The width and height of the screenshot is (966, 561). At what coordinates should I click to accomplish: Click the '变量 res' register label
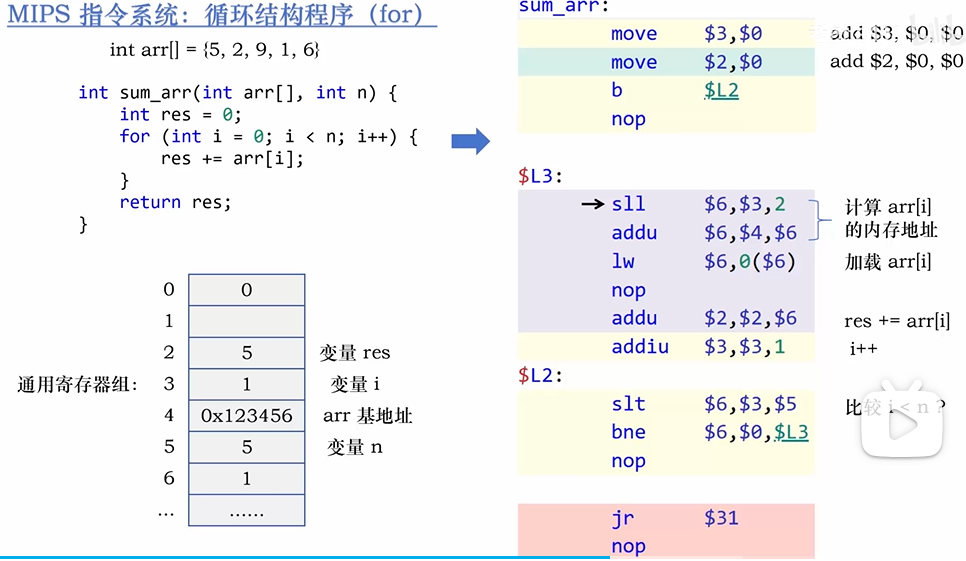355,353
